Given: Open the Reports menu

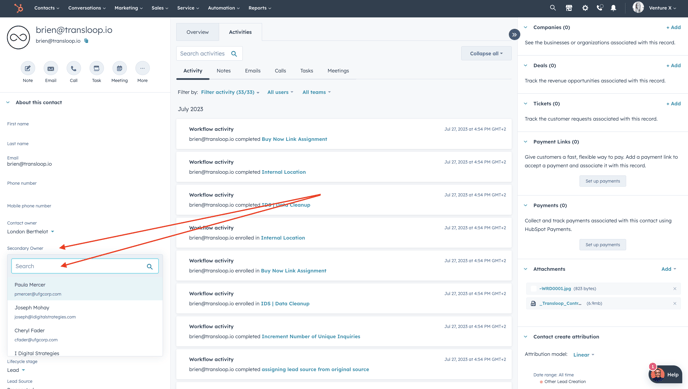Looking at the screenshot, I should [x=260, y=8].
